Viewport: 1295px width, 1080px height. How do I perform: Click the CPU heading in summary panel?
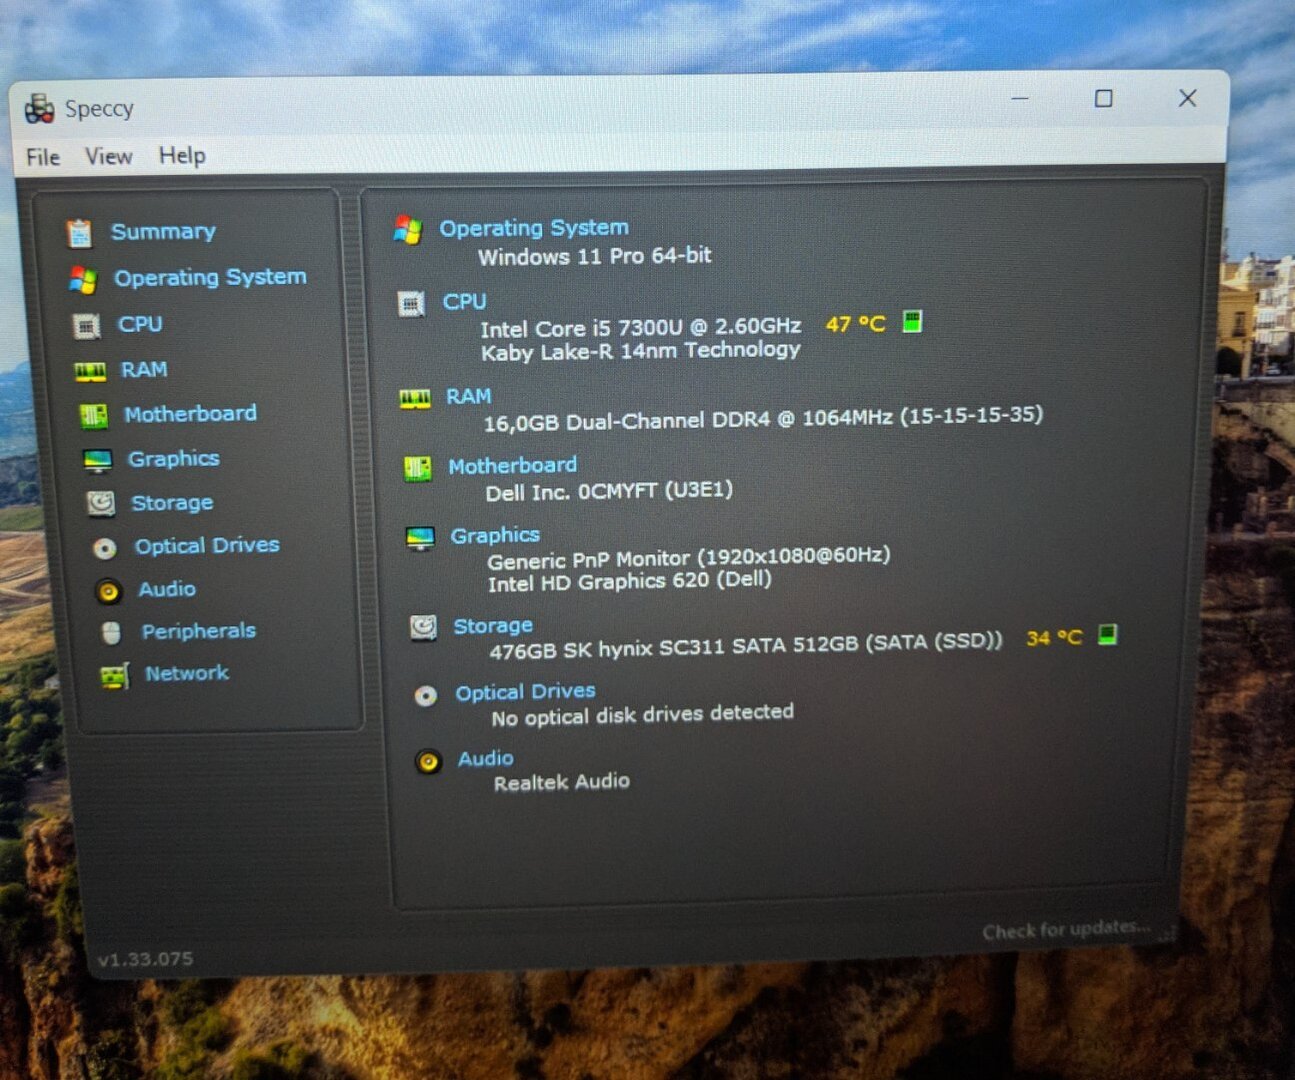coord(464,301)
